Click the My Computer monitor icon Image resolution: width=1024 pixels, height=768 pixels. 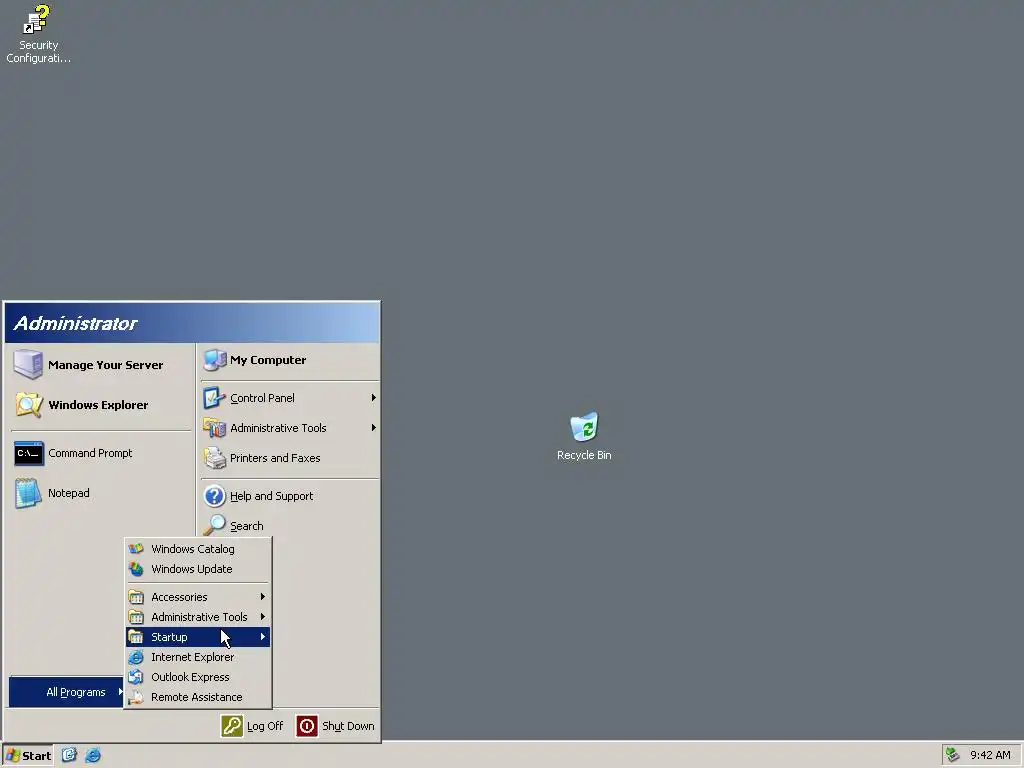point(214,360)
